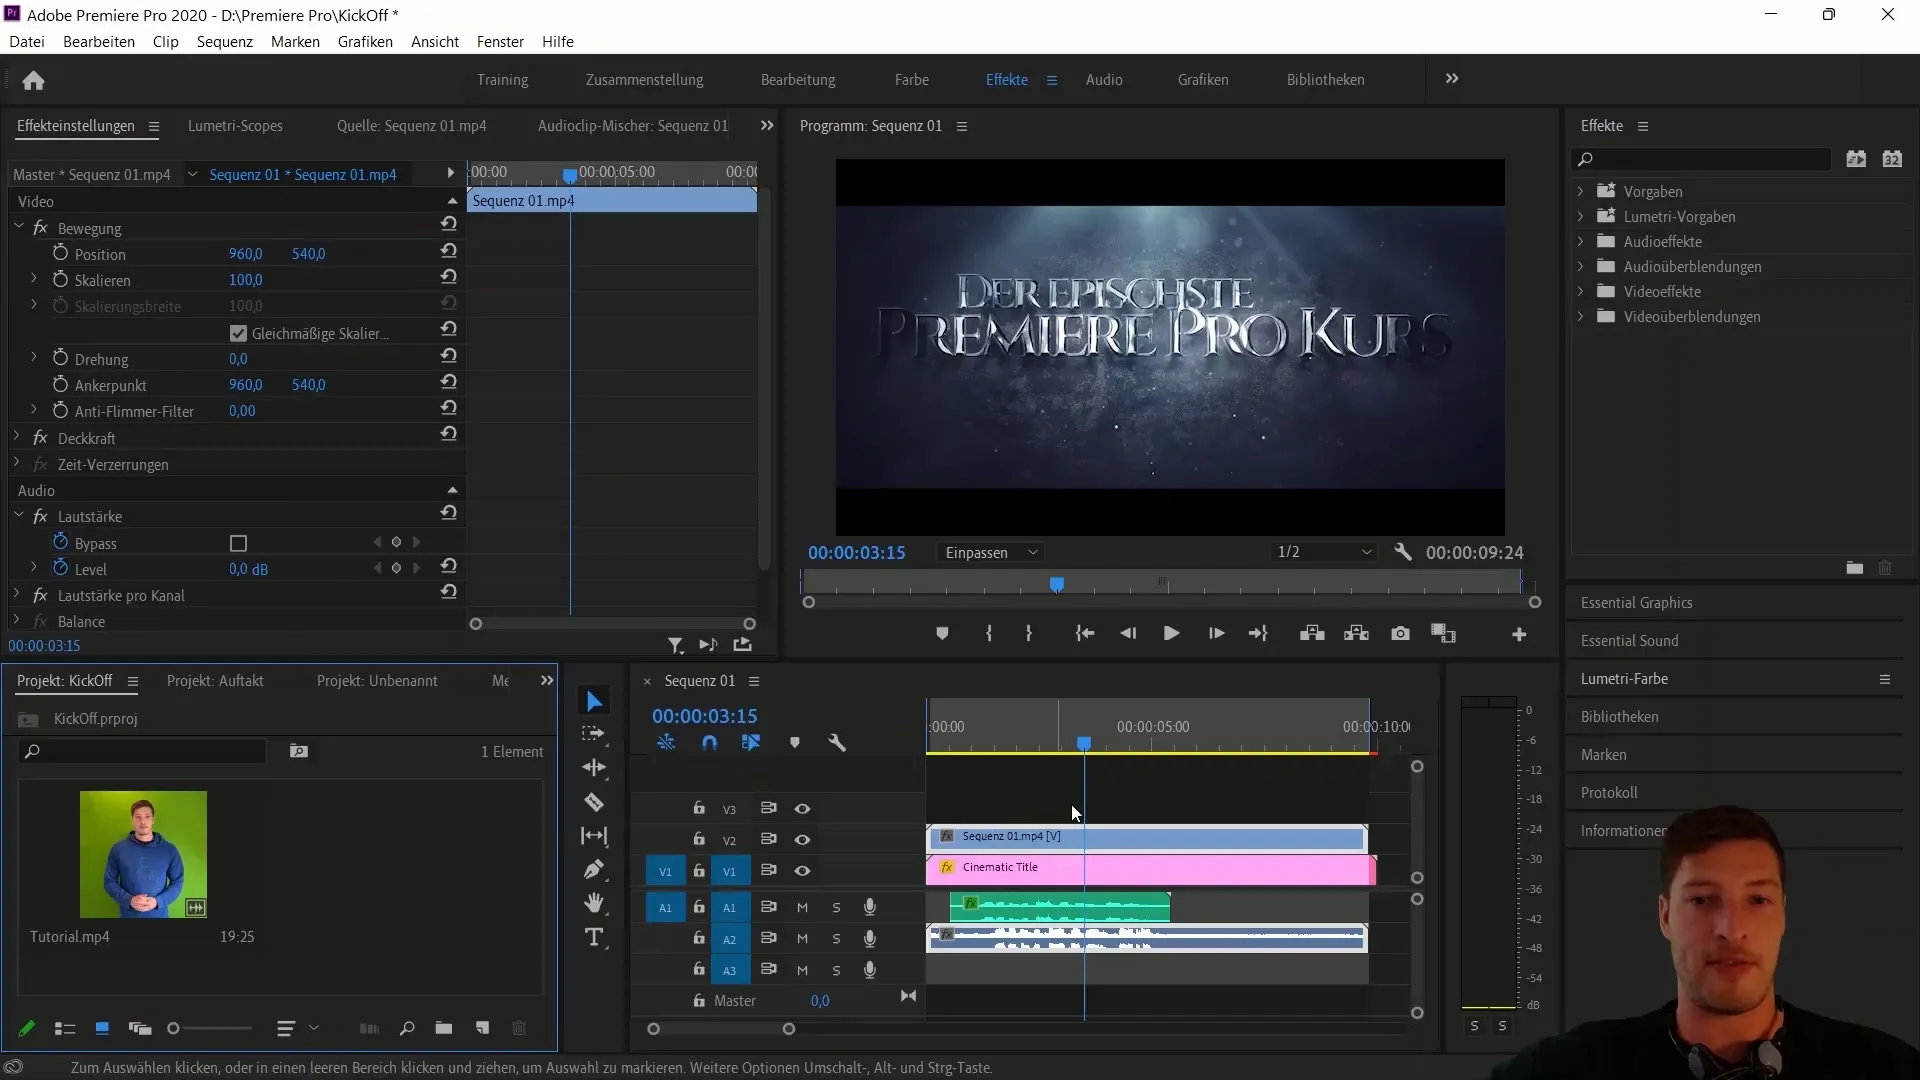Open the Effekte workspace tab
This screenshot has width=1920, height=1080.
coord(1006,79)
